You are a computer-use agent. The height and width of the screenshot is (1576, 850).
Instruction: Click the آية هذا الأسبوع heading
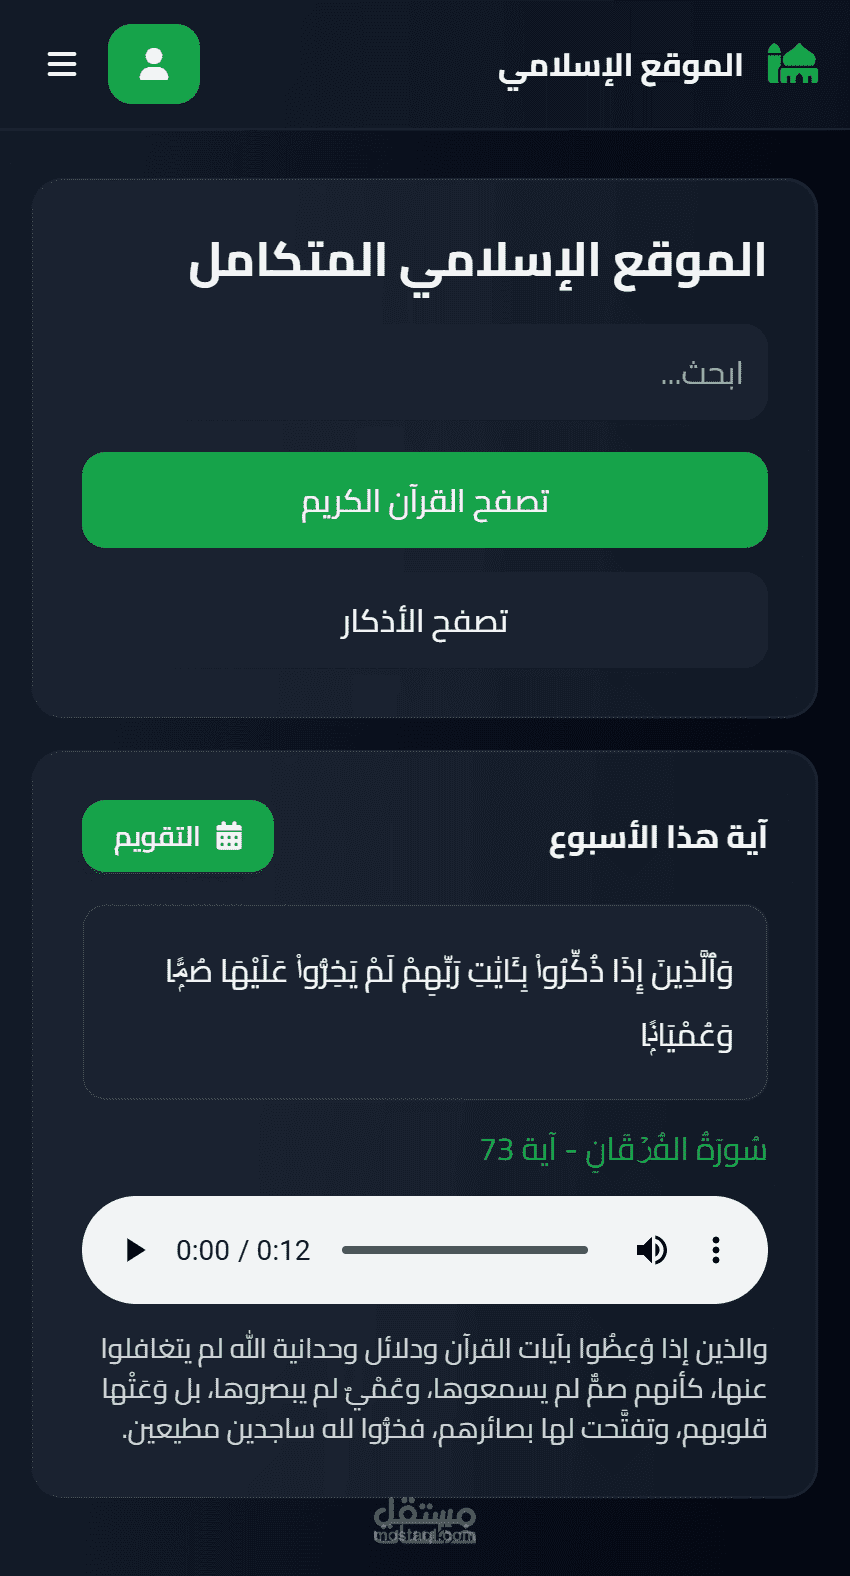(x=659, y=836)
